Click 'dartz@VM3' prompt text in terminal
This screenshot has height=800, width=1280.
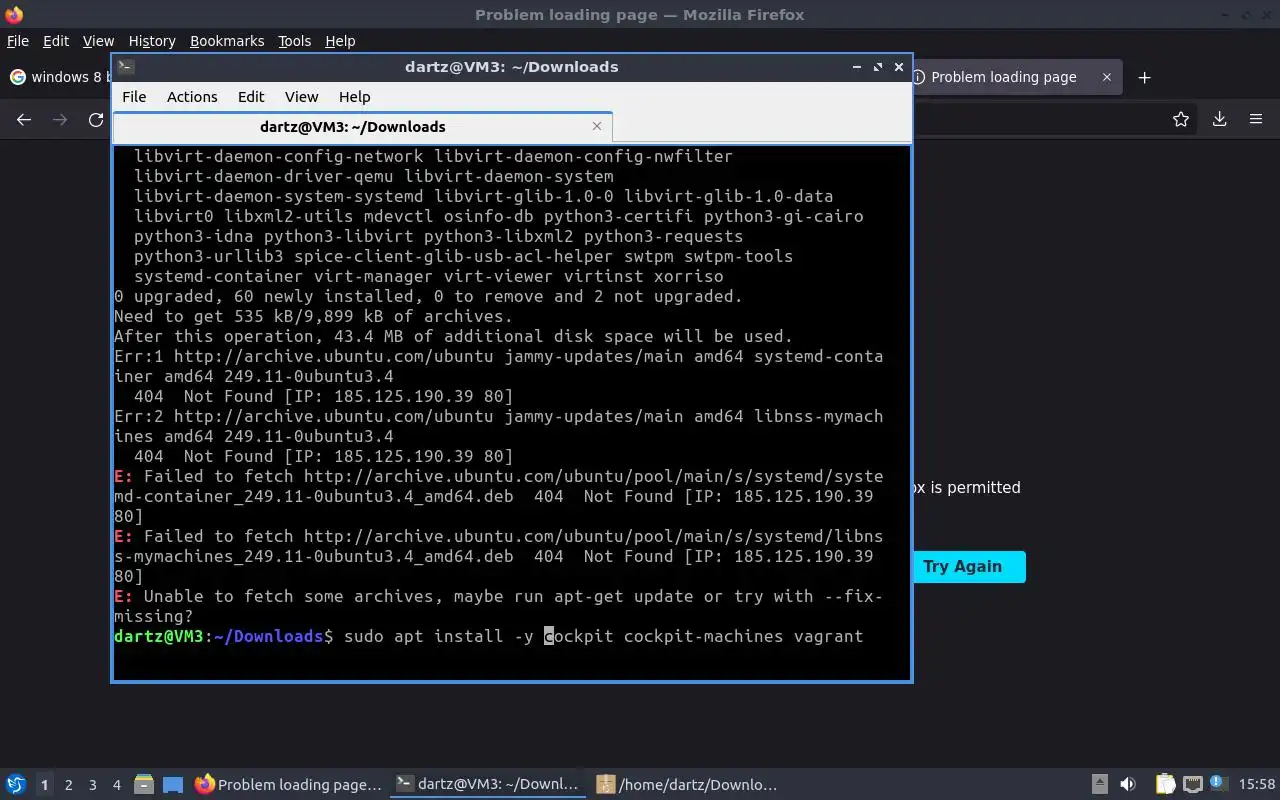(x=159, y=636)
